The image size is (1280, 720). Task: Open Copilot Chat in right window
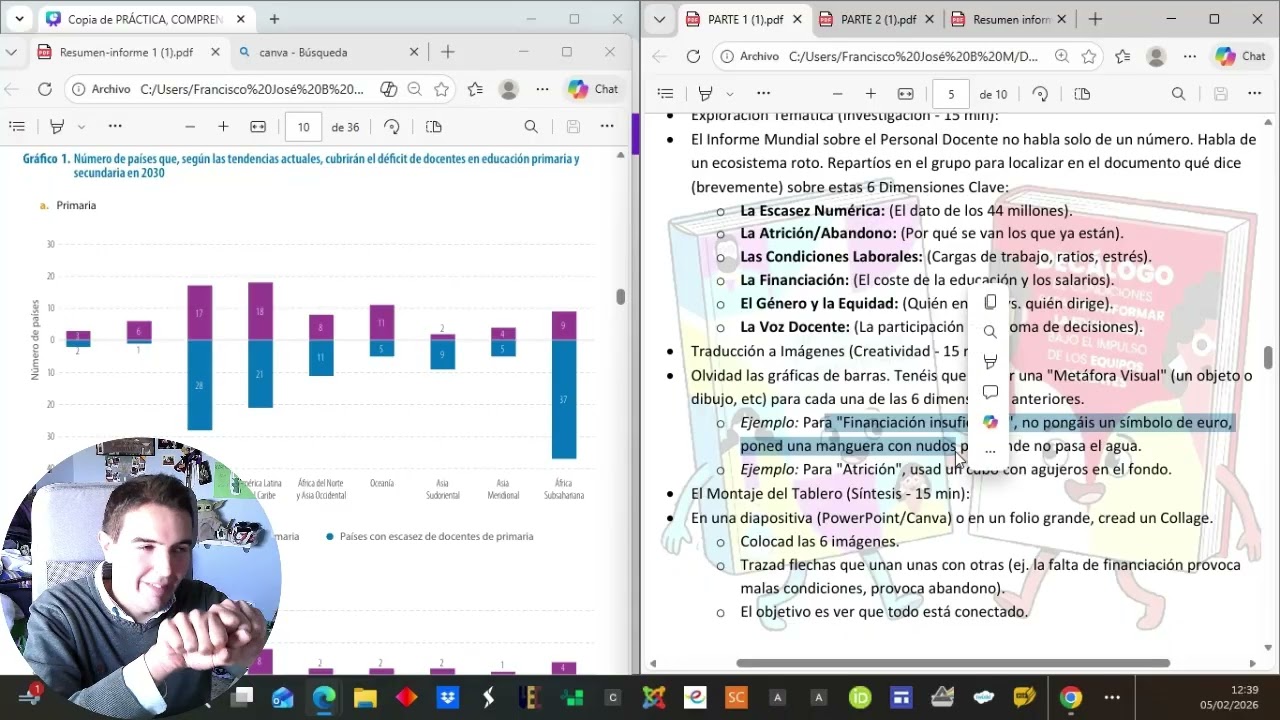1240,57
